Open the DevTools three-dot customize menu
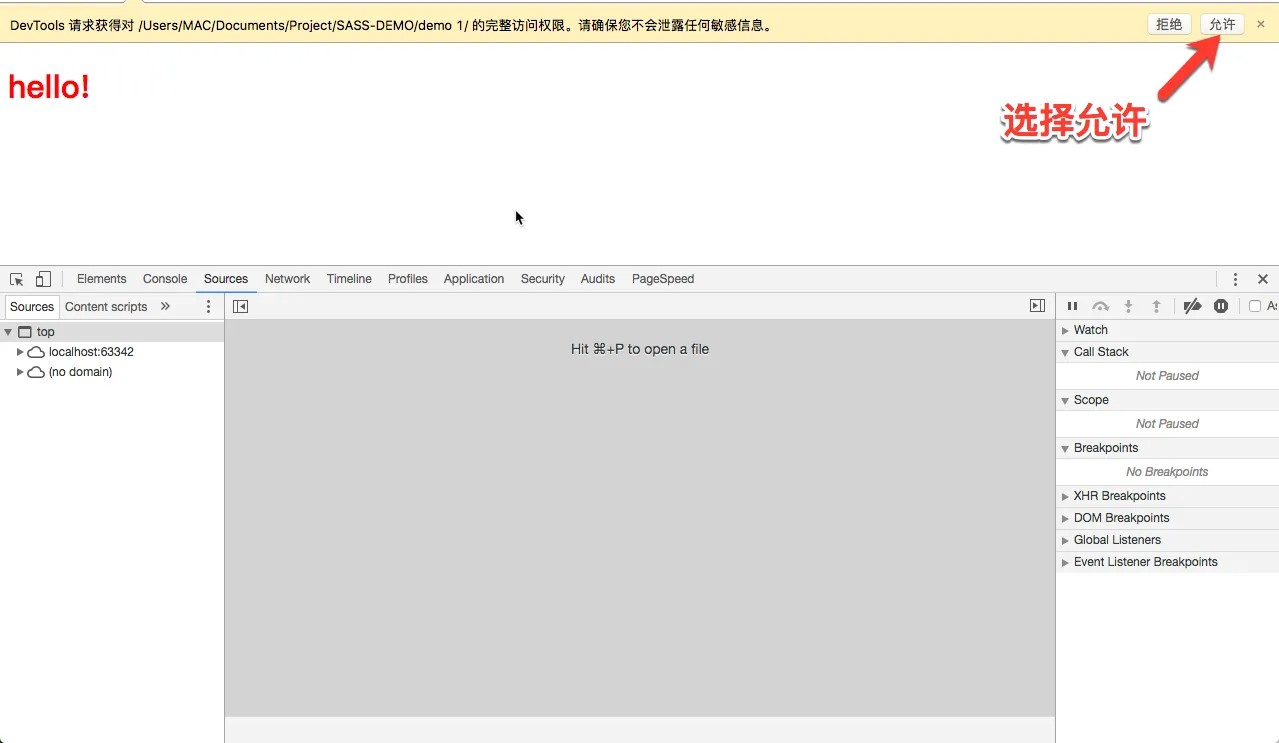 [1235, 279]
